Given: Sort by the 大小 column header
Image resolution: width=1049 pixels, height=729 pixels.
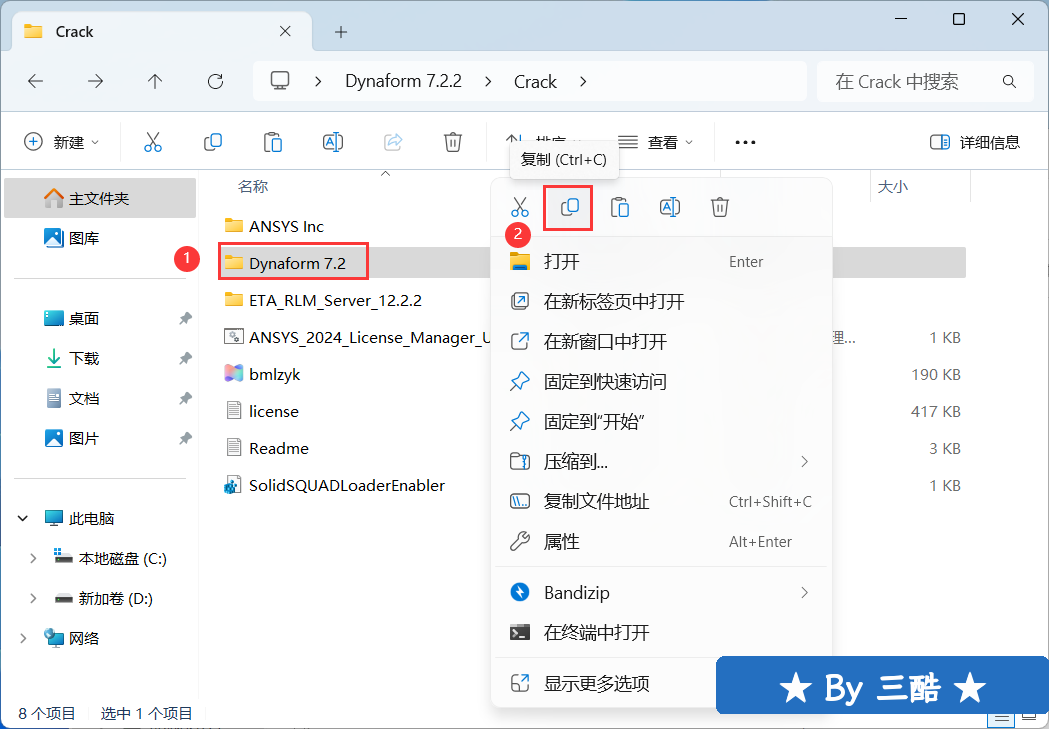Looking at the screenshot, I should (x=893, y=187).
